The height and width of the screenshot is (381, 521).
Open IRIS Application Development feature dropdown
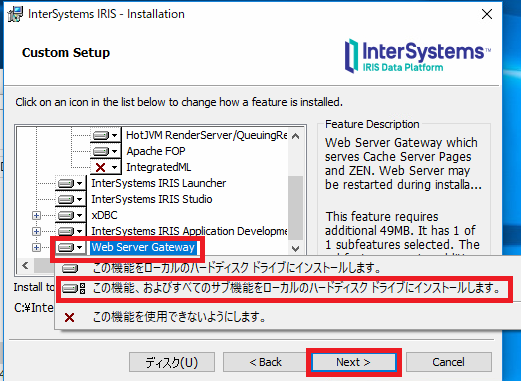[70, 231]
